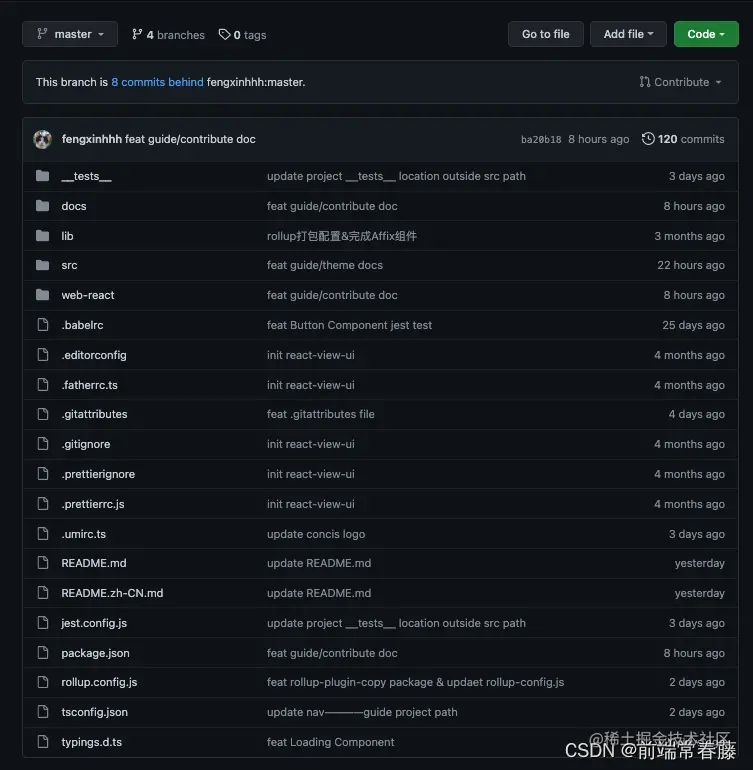Click the tsconfig.json file icon
Image resolution: width=753 pixels, height=770 pixels.
43,712
